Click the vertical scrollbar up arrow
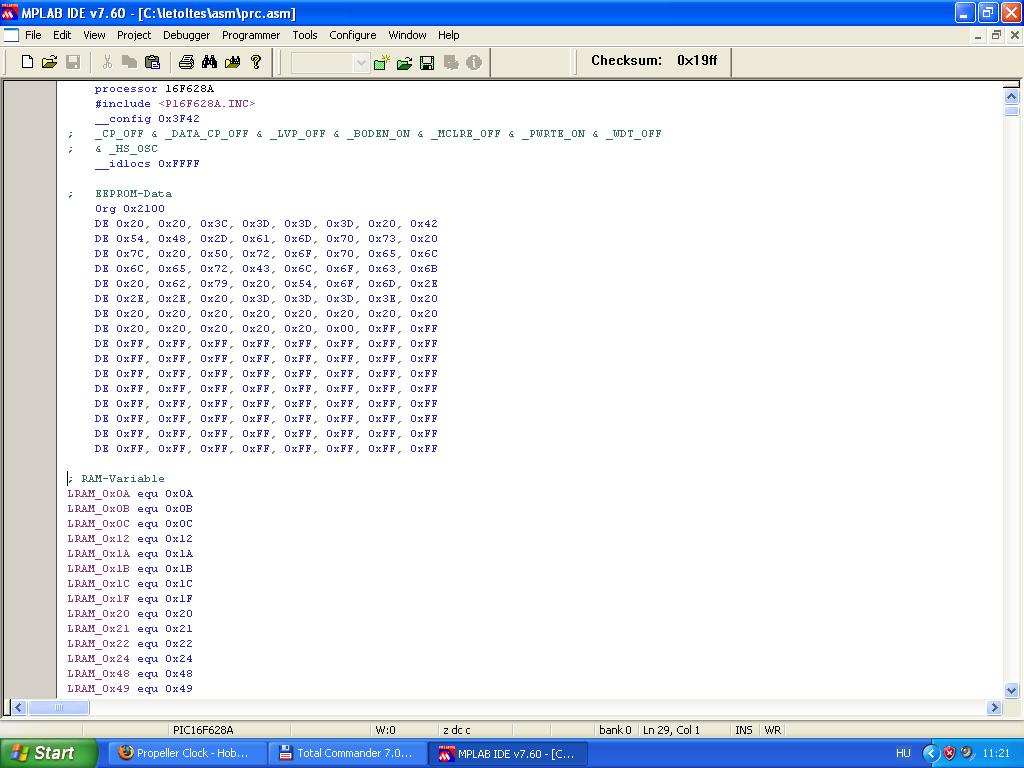Screen dimensions: 1024x768 click(1011, 97)
